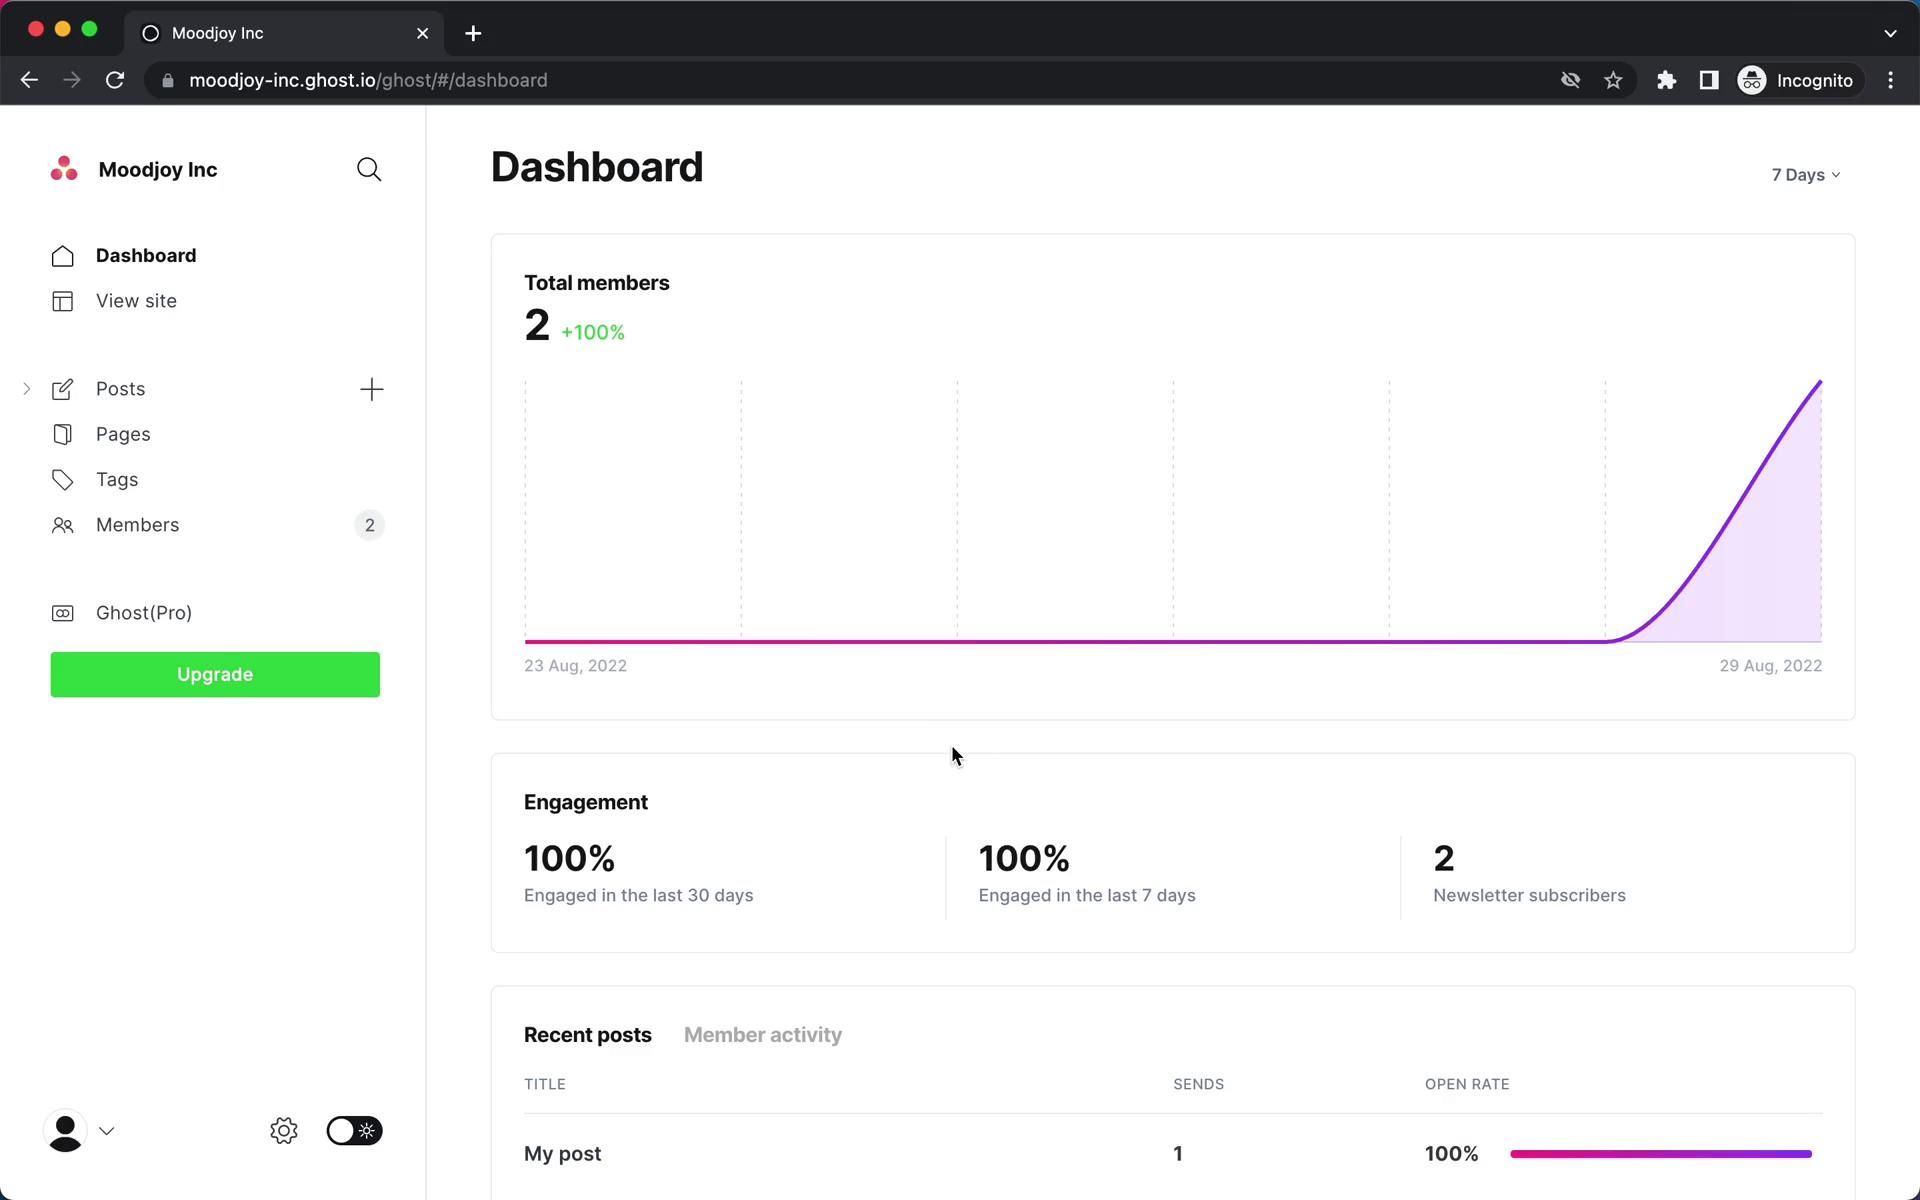Open the 7 Days range dropdown
Viewport: 1920px width, 1200px height.
pyautogui.click(x=1805, y=175)
